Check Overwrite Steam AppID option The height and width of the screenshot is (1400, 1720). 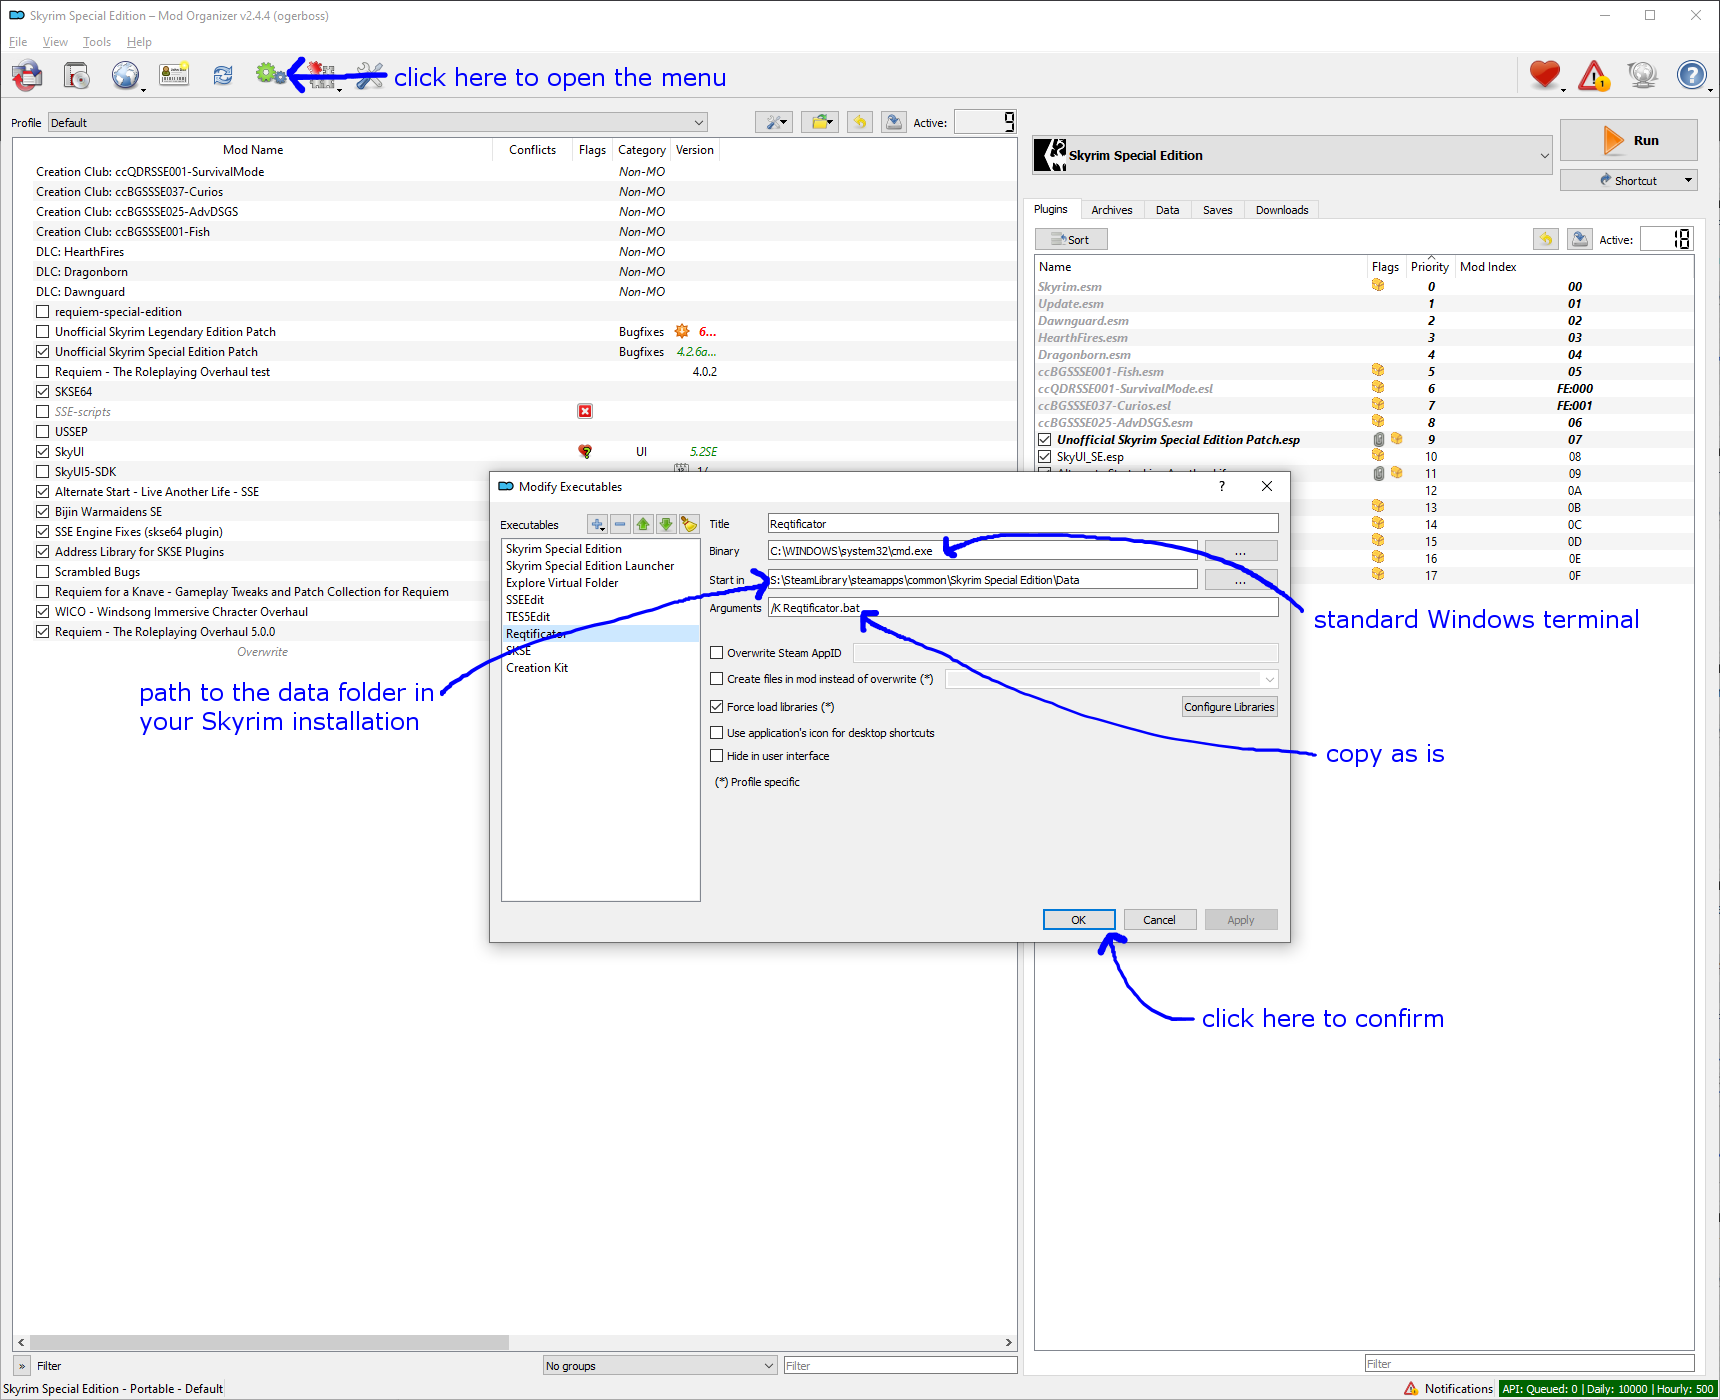716,653
